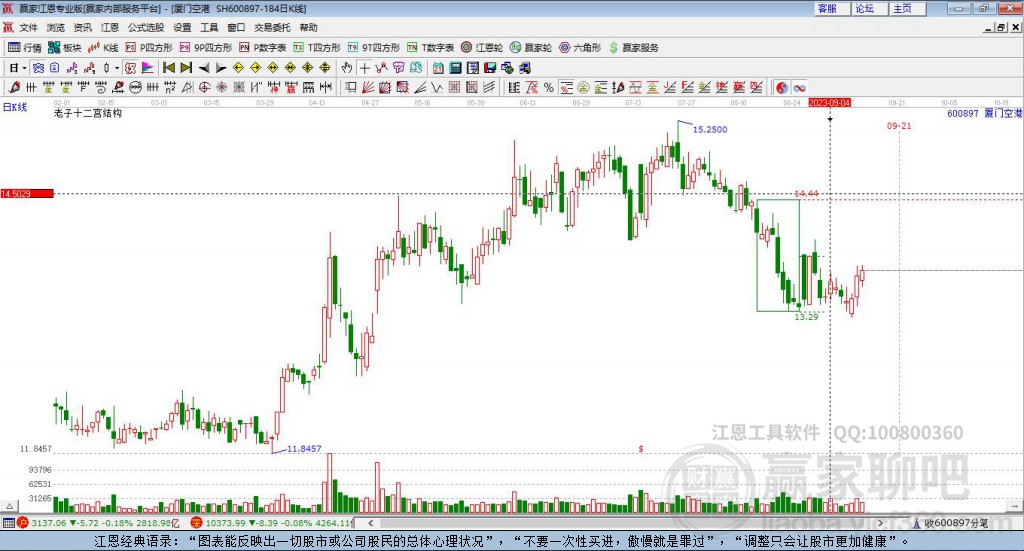This screenshot has height=551, width=1024.
Task: Open the P数字表 tool
Action: pos(263,48)
